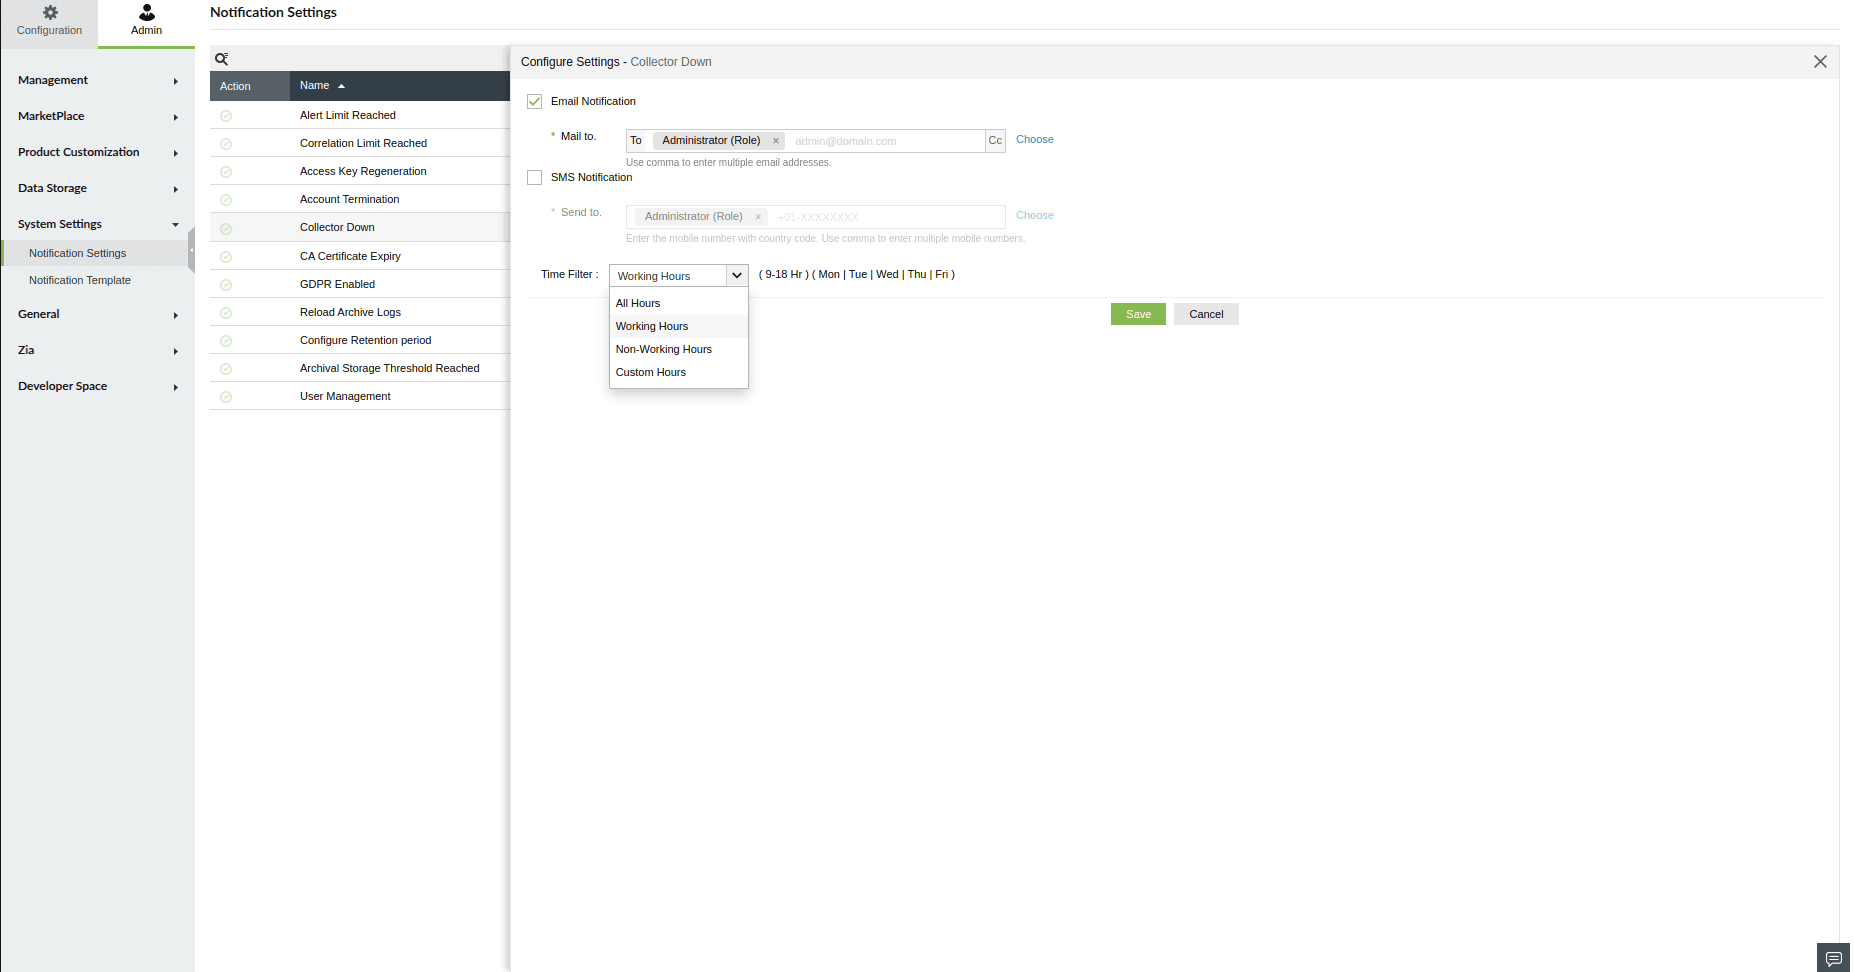Screen dimensions: 1854x972
Task: Save the Collector Down settings
Action: coord(1138,314)
